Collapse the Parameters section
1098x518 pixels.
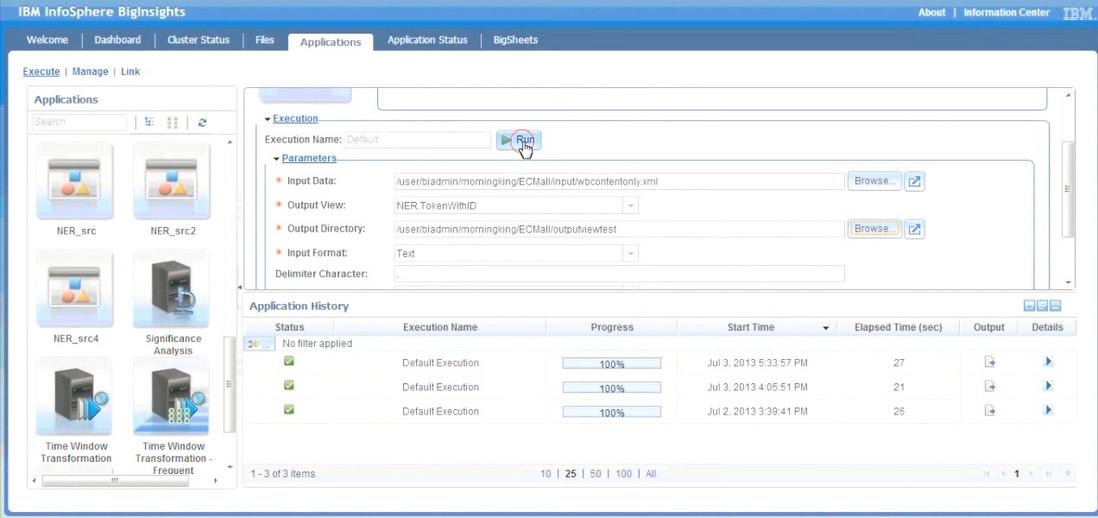[x=277, y=159]
